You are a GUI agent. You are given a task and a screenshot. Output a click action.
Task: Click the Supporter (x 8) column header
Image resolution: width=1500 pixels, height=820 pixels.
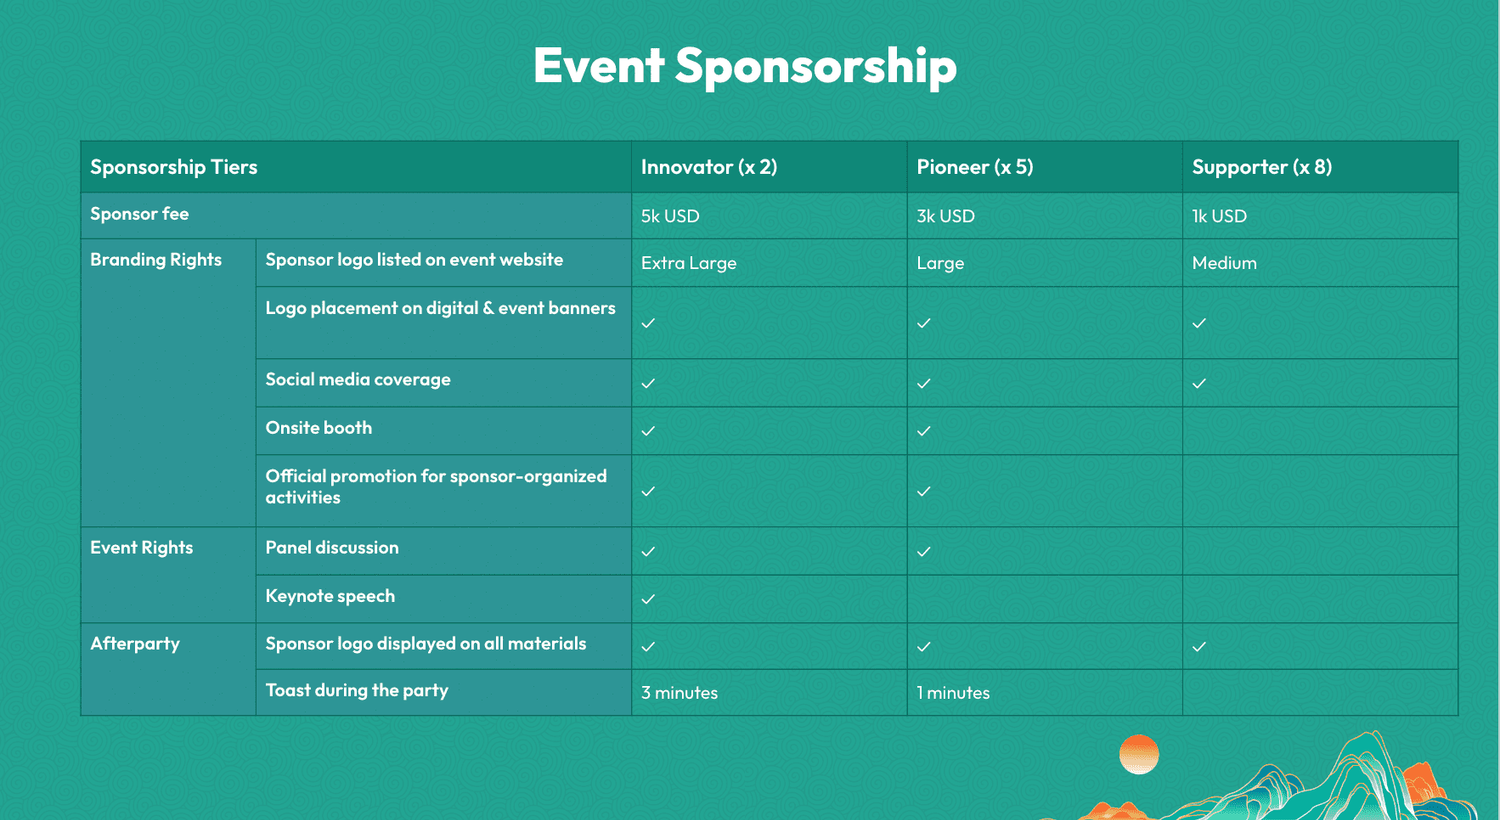pos(1262,167)
